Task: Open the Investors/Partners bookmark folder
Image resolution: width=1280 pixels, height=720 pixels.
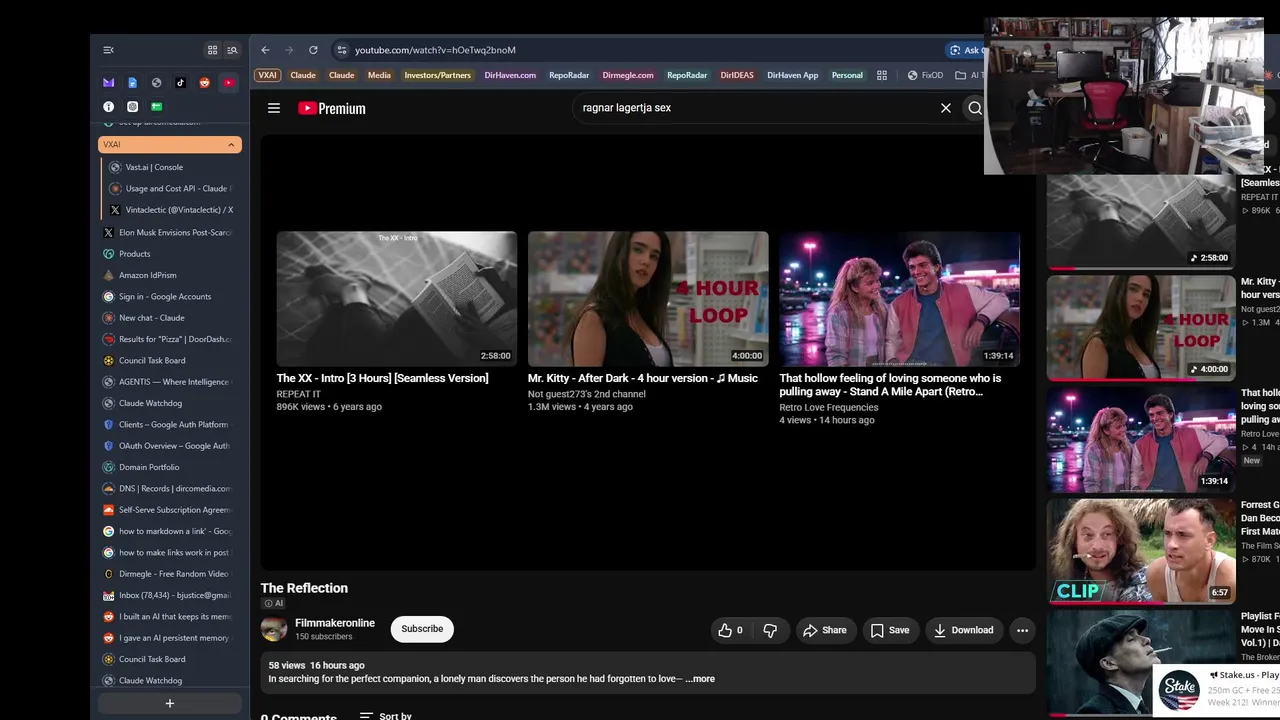Action: point(437,75)
